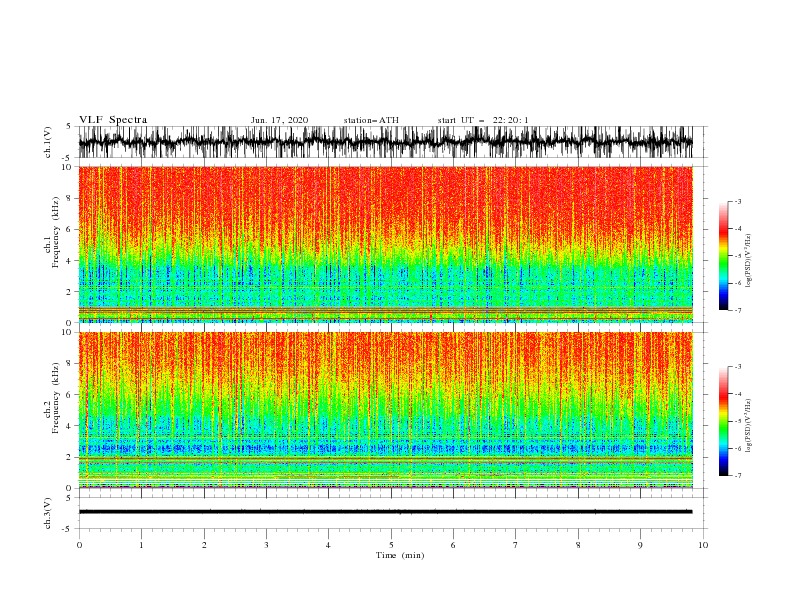Click the "8" kHz tick of ch.1 spectrogram
The height and width of the screenshot is (612, 792).
pyautogui.click(x=69, y=198)
